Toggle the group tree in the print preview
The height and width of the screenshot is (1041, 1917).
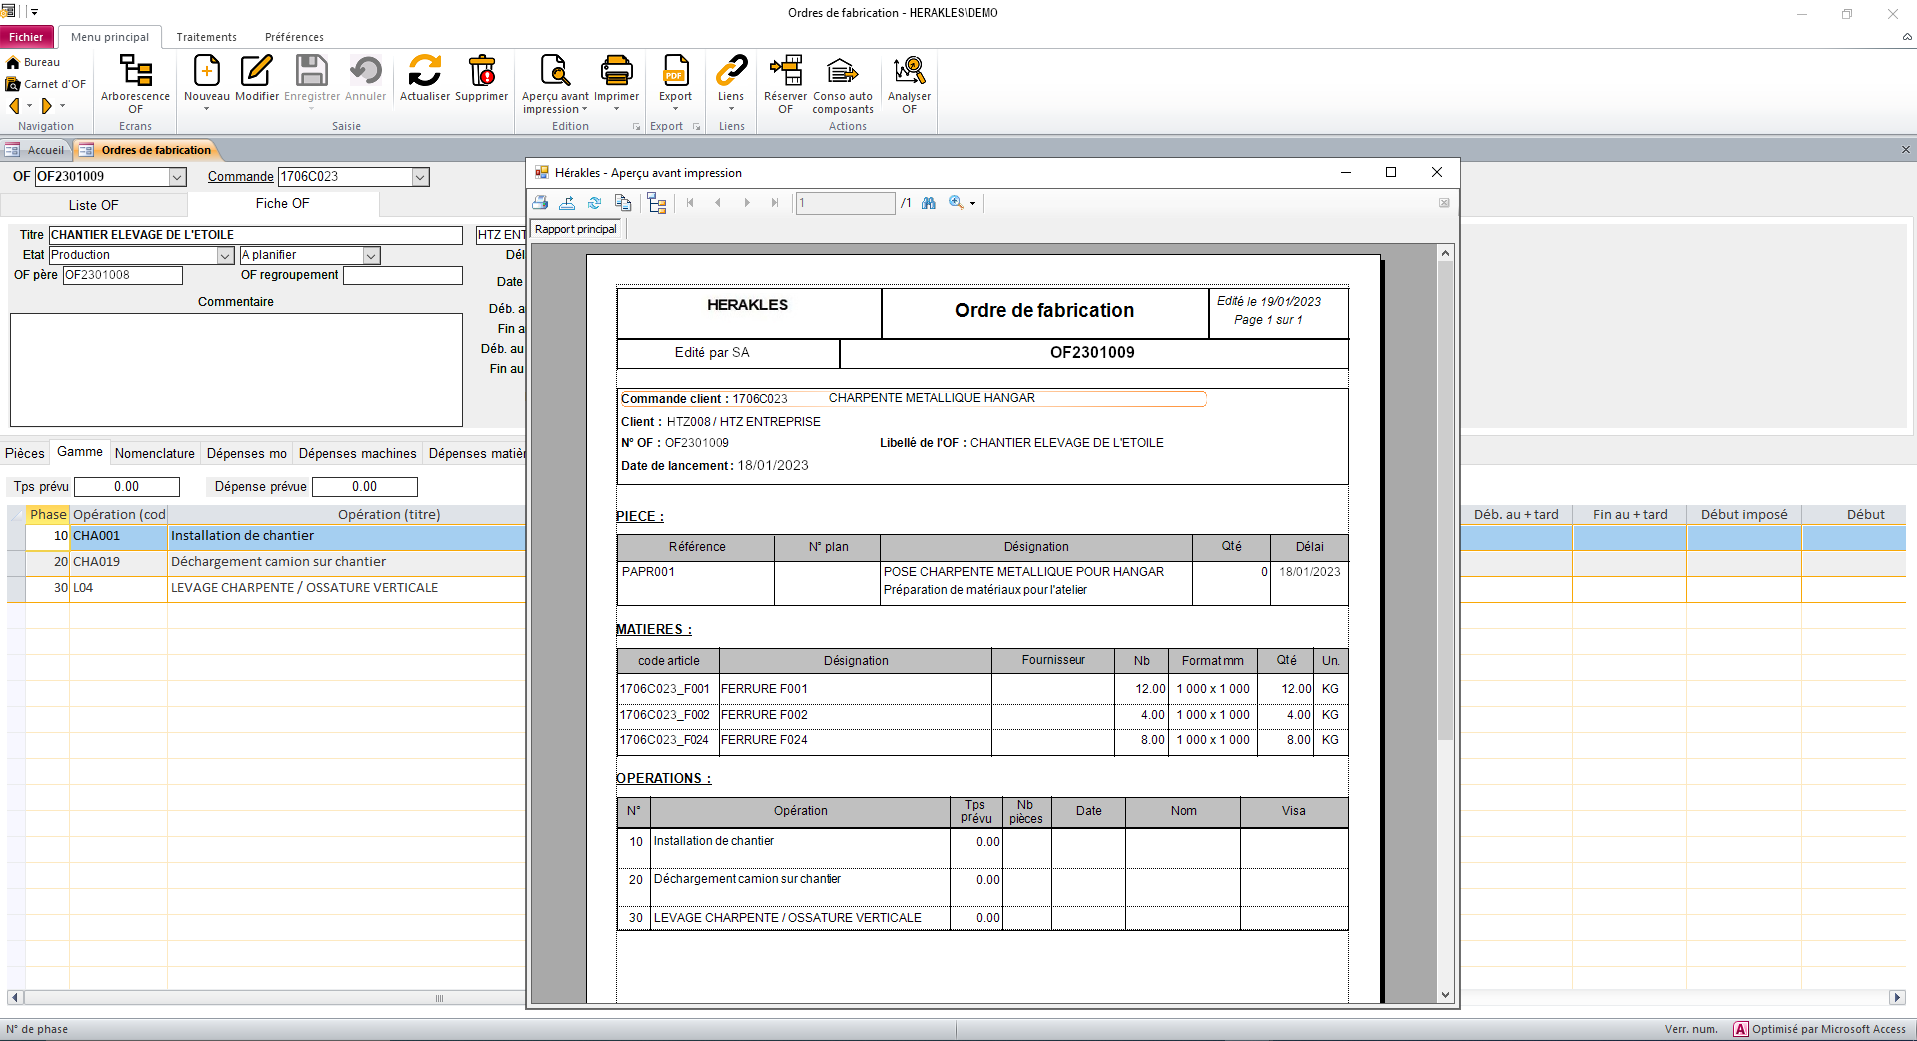click(x=657, y=203)
